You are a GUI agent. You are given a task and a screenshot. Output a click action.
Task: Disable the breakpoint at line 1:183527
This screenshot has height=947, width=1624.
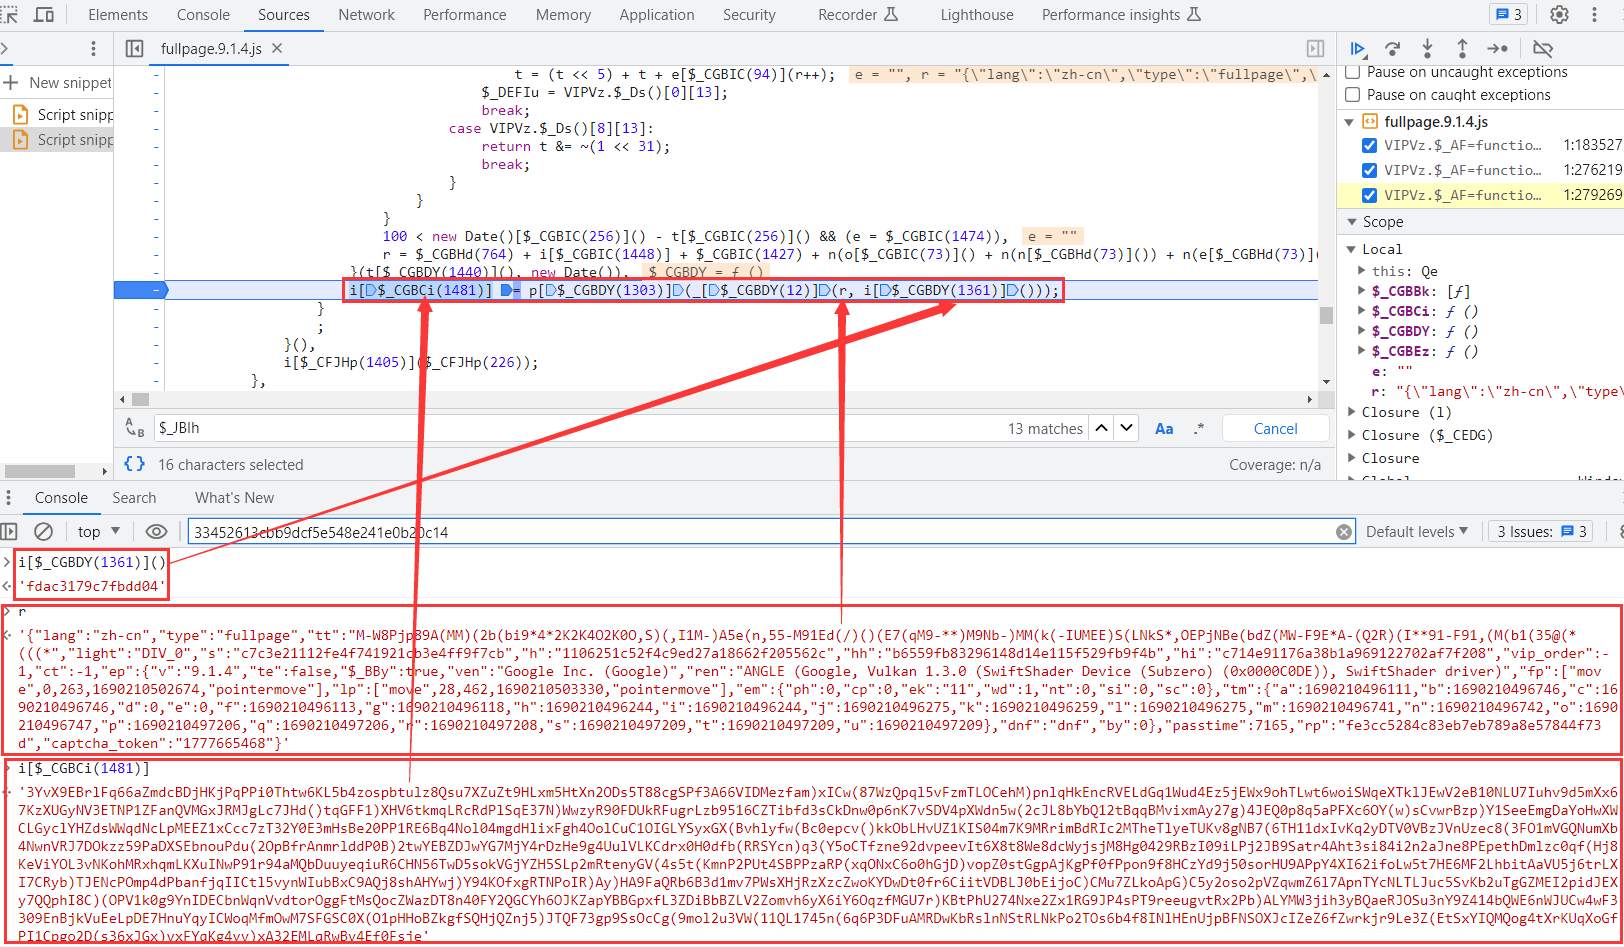click(x=1369, y=145)
